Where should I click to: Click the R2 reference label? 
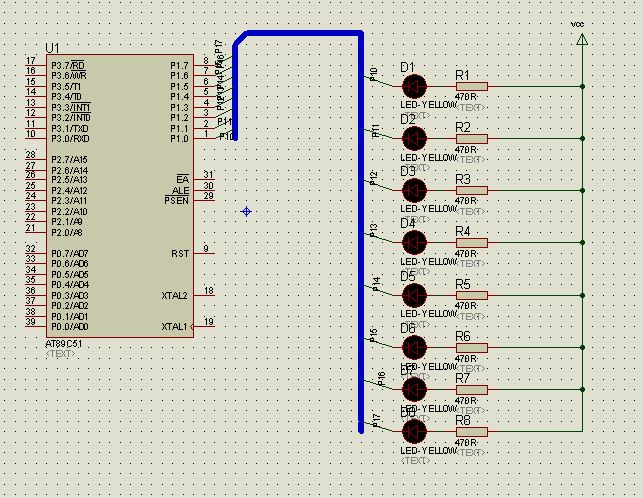tap(463, 128)
